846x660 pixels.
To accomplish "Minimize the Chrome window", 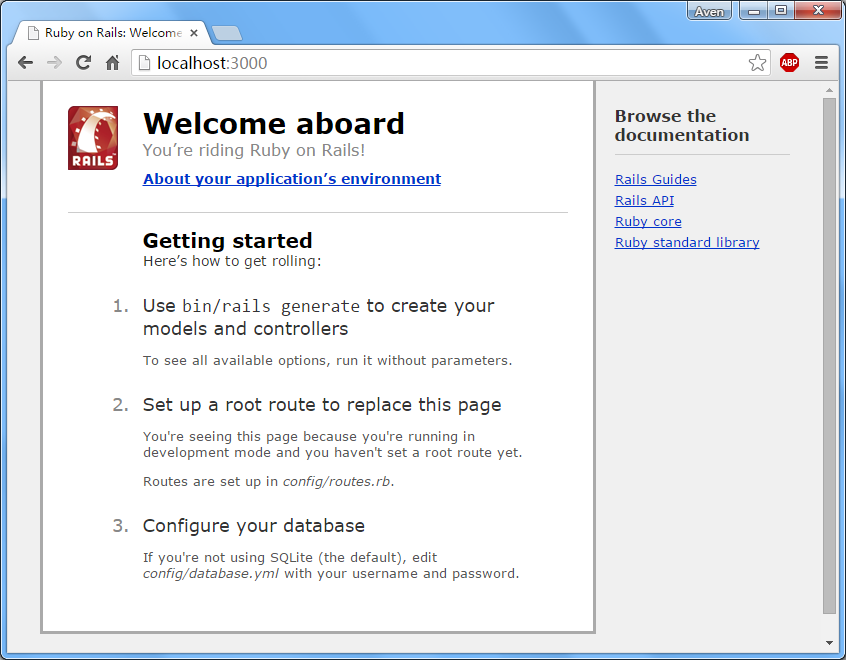I will click(x=754, y=11).
